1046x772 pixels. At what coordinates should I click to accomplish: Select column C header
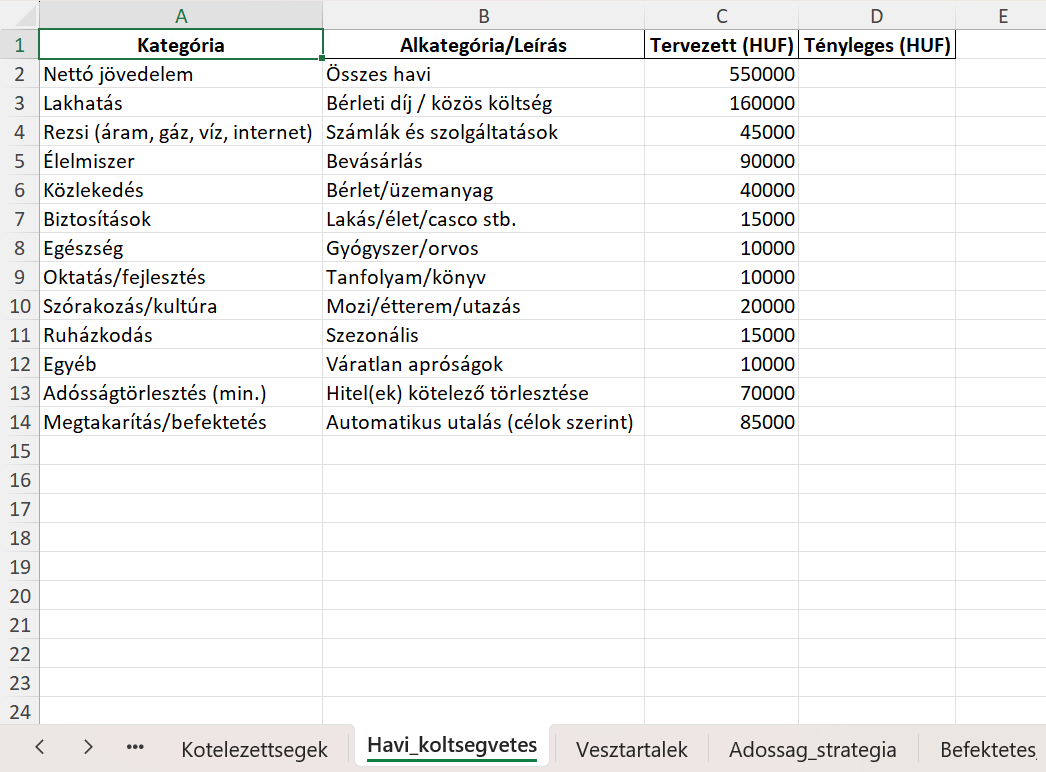click(x=721, y=15)
